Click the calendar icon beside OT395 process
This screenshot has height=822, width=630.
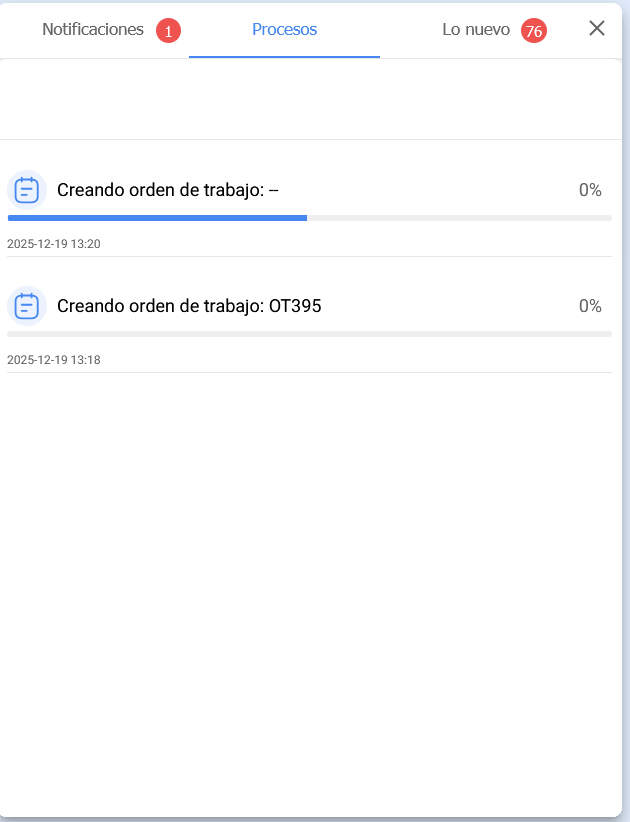point(27,306)
